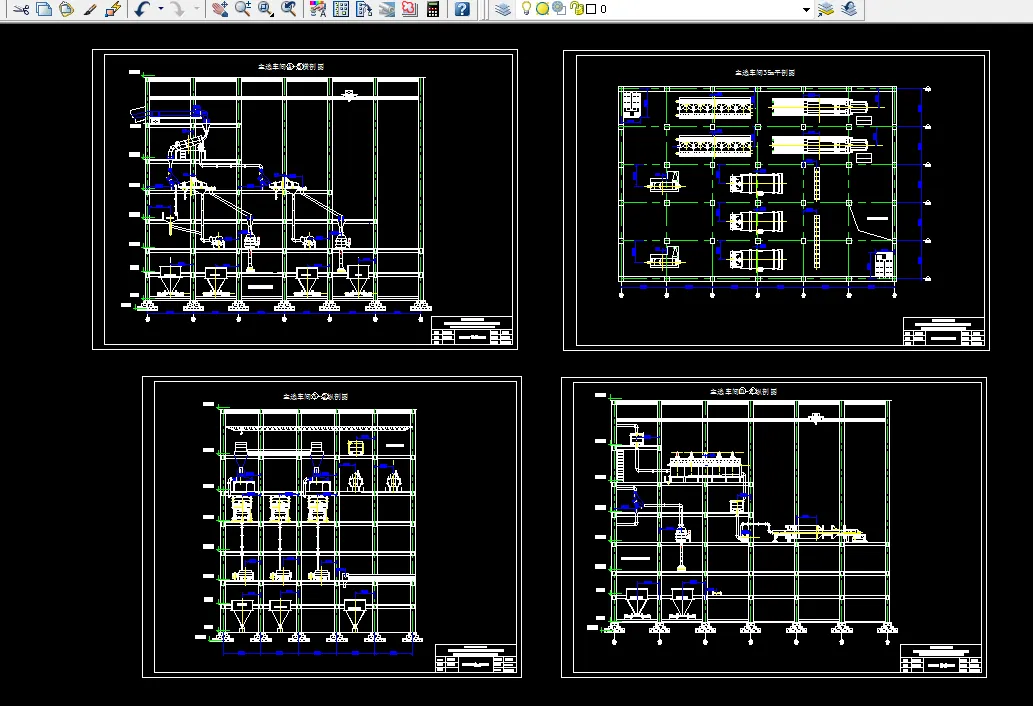Click the top-right plan drawing sheet
Viewport: 1033px width, 706px height.
coord(776,200)
